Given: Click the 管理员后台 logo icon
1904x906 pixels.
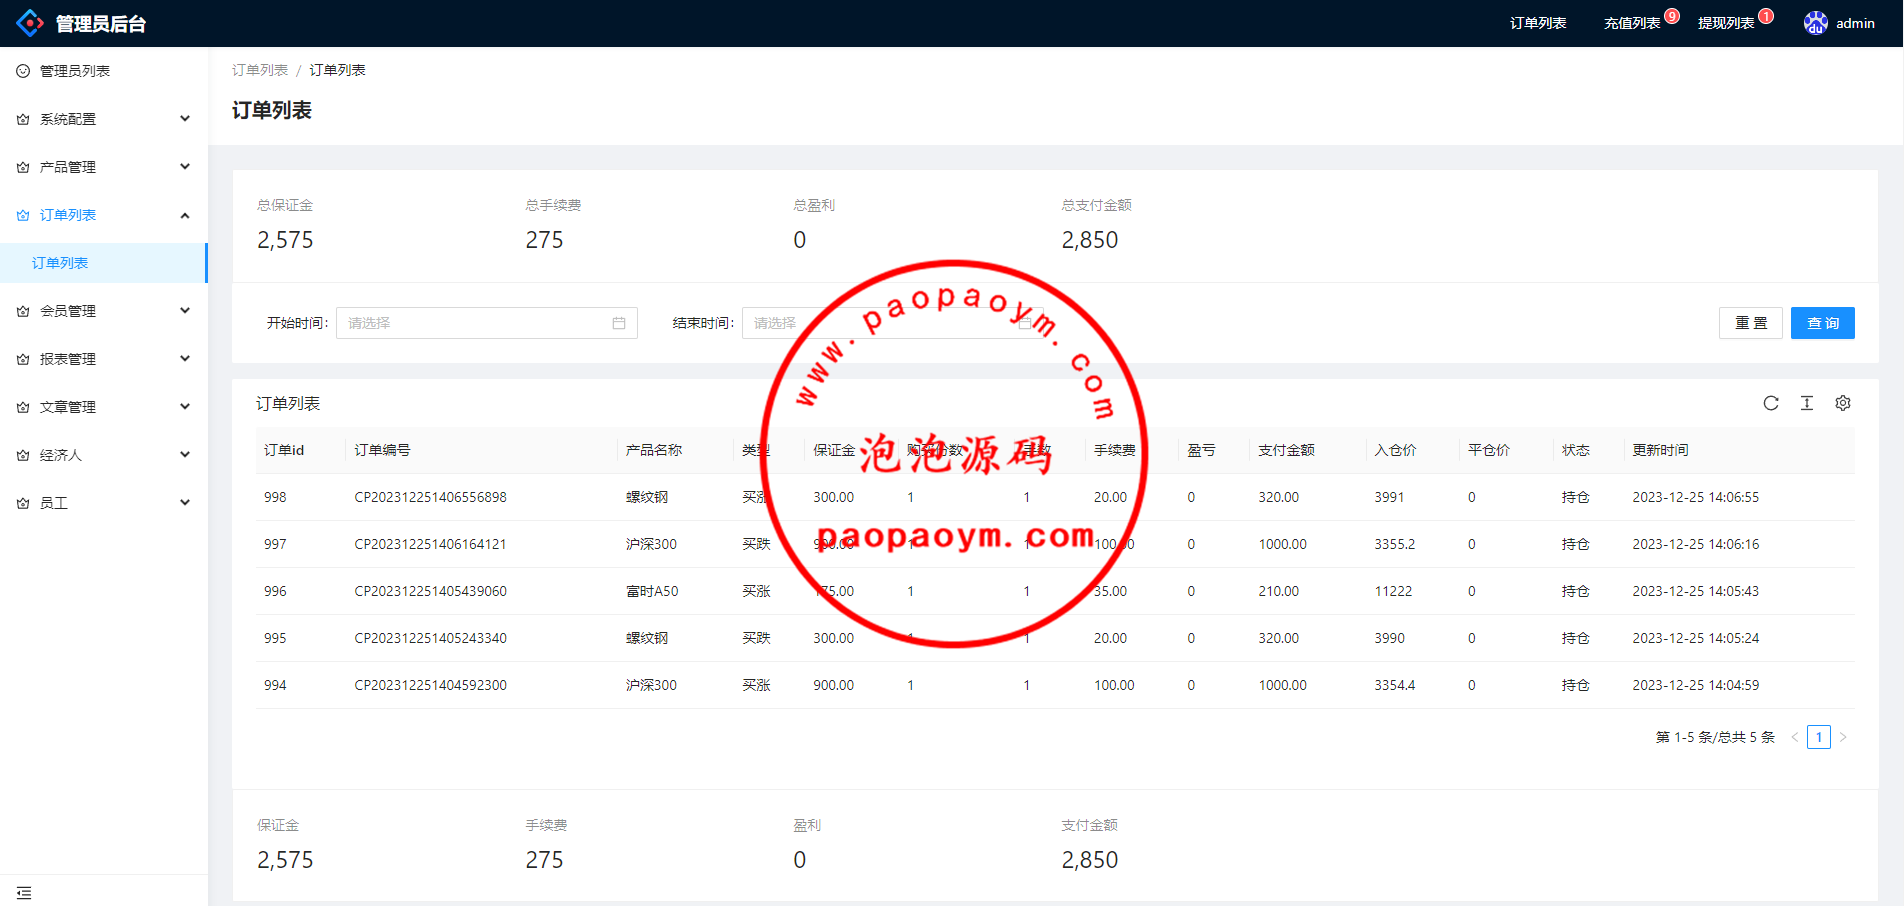Looking at the screenshot, I should 30,23.
